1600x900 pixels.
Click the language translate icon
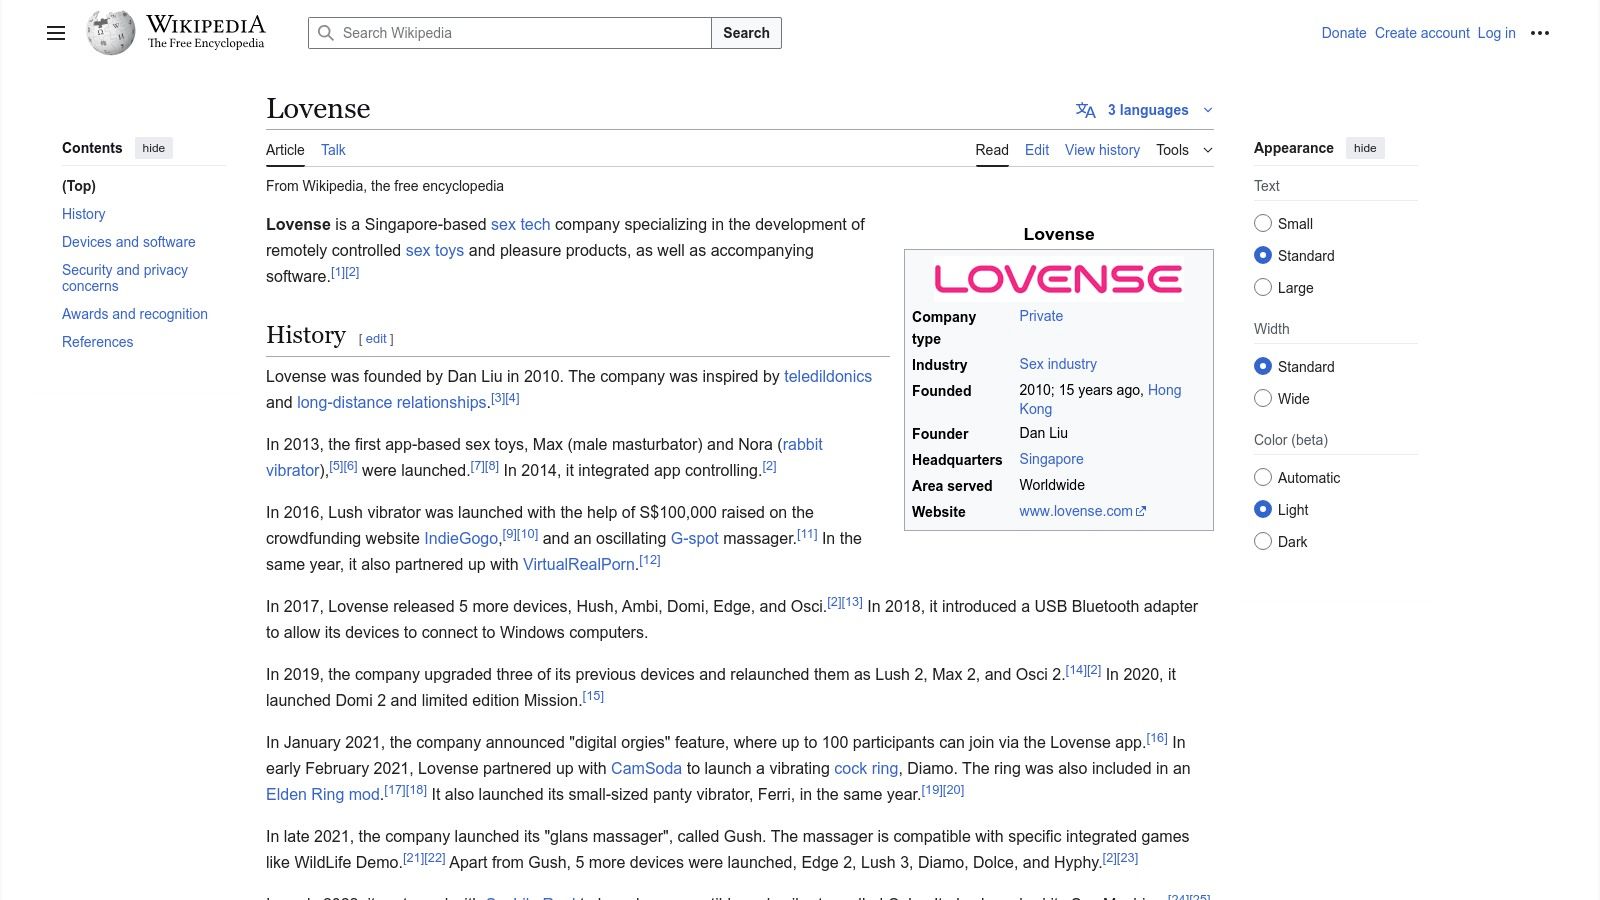click(x=1085, y=110)
